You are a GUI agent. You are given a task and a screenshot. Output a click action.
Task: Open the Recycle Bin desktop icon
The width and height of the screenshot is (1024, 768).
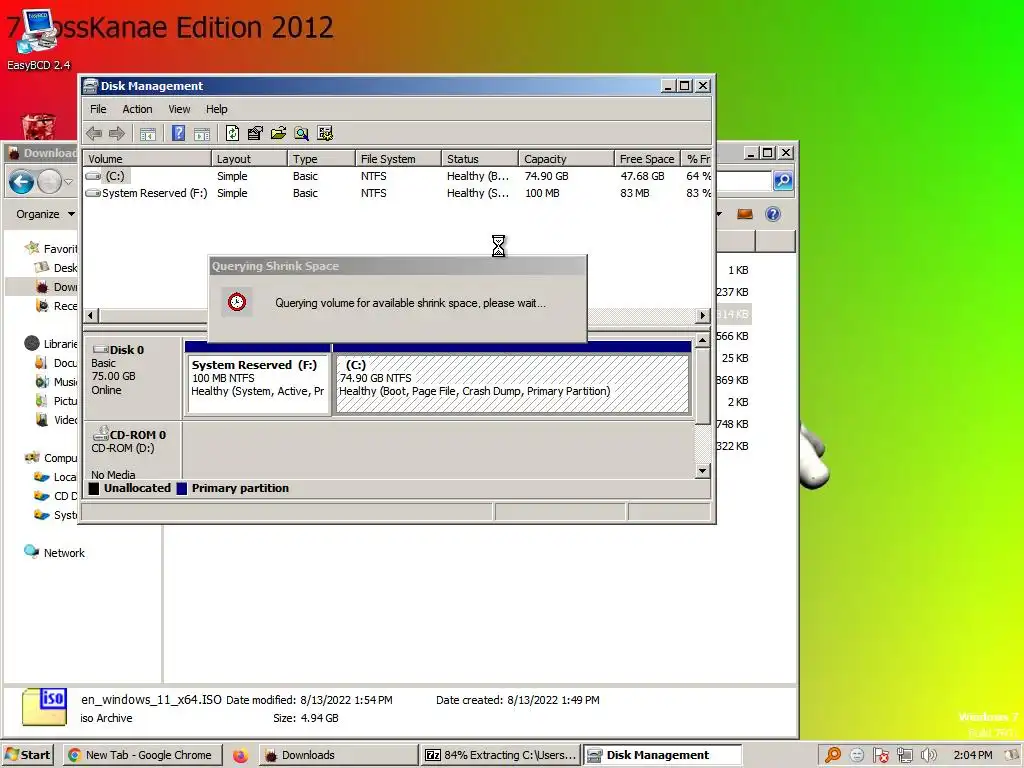39,127
